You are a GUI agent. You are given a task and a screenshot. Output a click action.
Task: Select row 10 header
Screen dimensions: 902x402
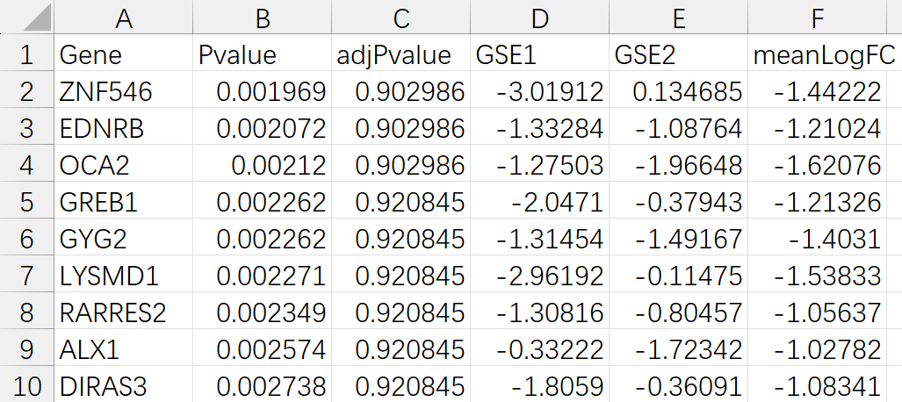[27, 385]
